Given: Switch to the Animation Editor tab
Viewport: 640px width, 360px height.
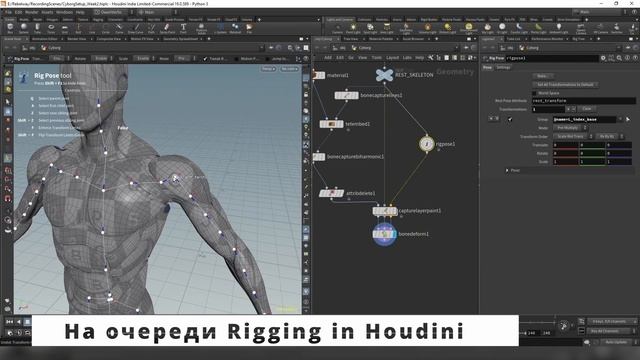Looking at the screenshot, I should click(x=44, y=39).
